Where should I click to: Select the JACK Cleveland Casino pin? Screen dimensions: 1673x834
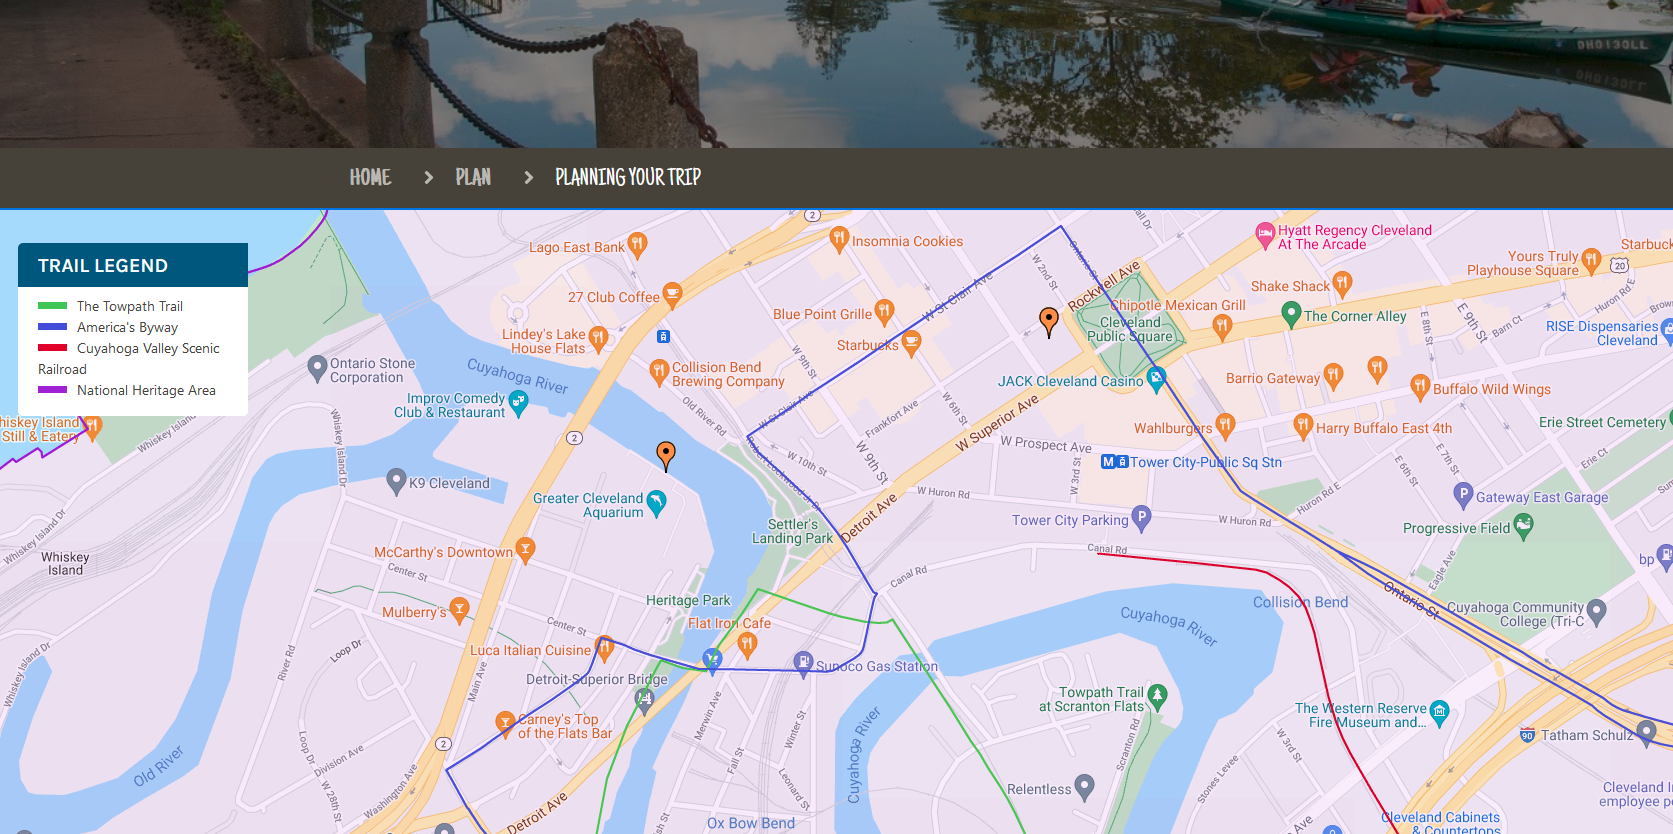1157,378
